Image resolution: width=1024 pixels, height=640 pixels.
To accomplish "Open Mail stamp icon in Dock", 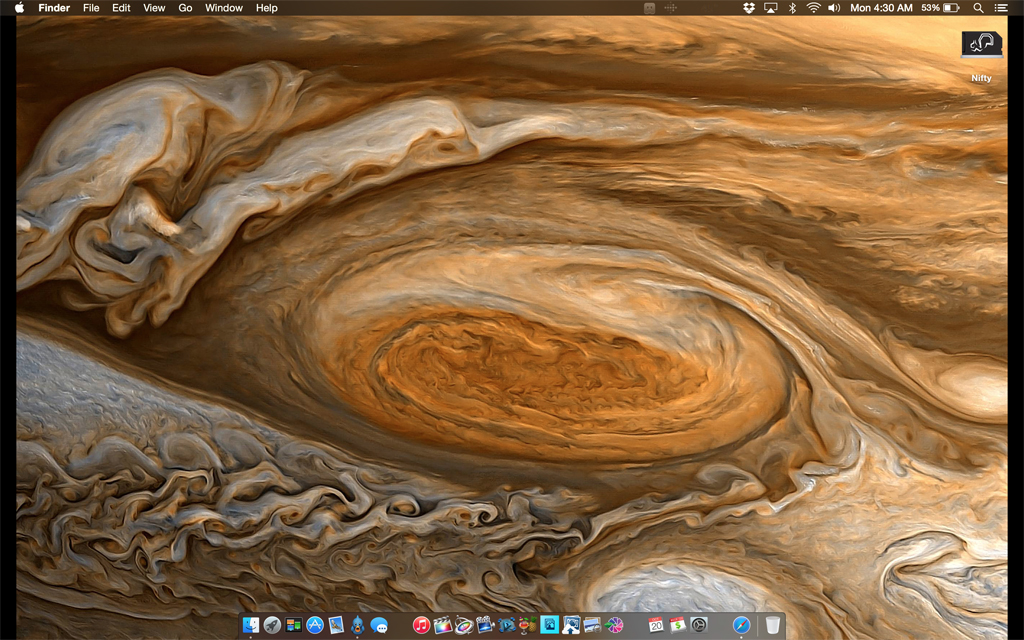I will pyautogui.click(x=336, y=625).
